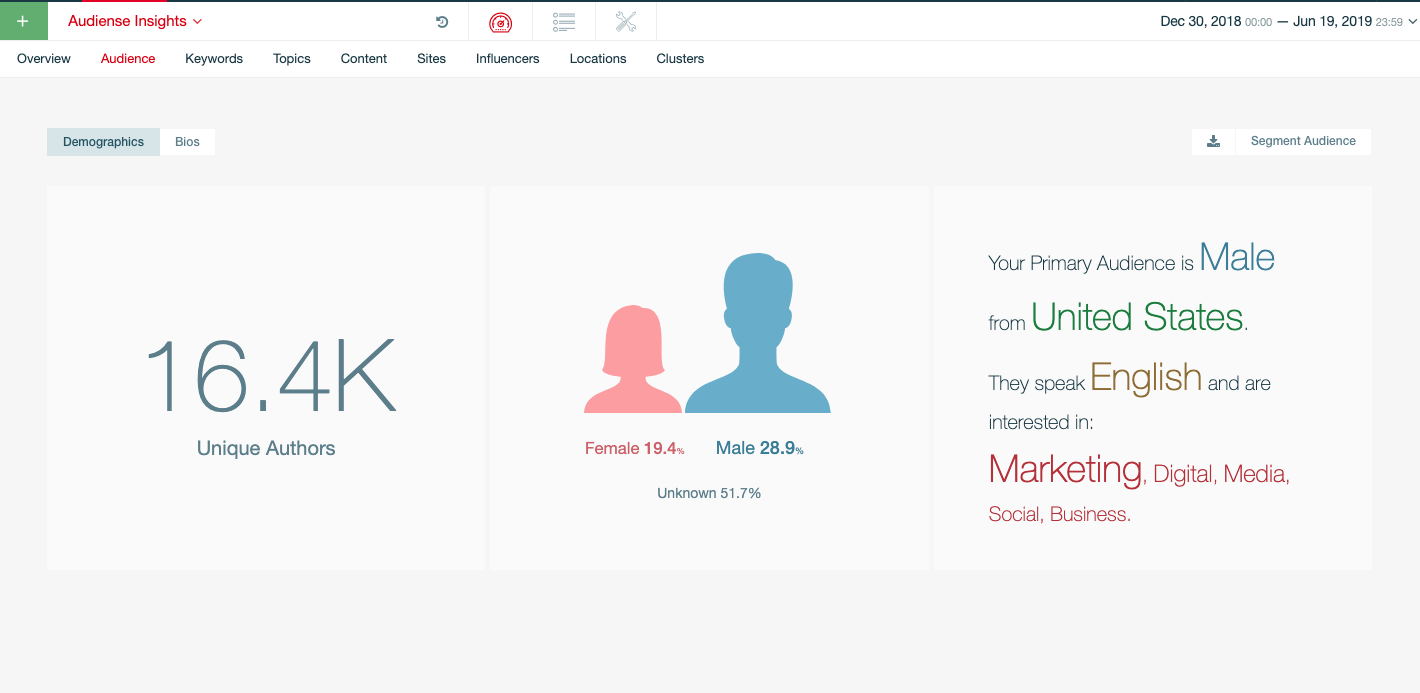Go to the Overview tab
Viewport: 1420px width, 693px height.
(x=44, y=59)
